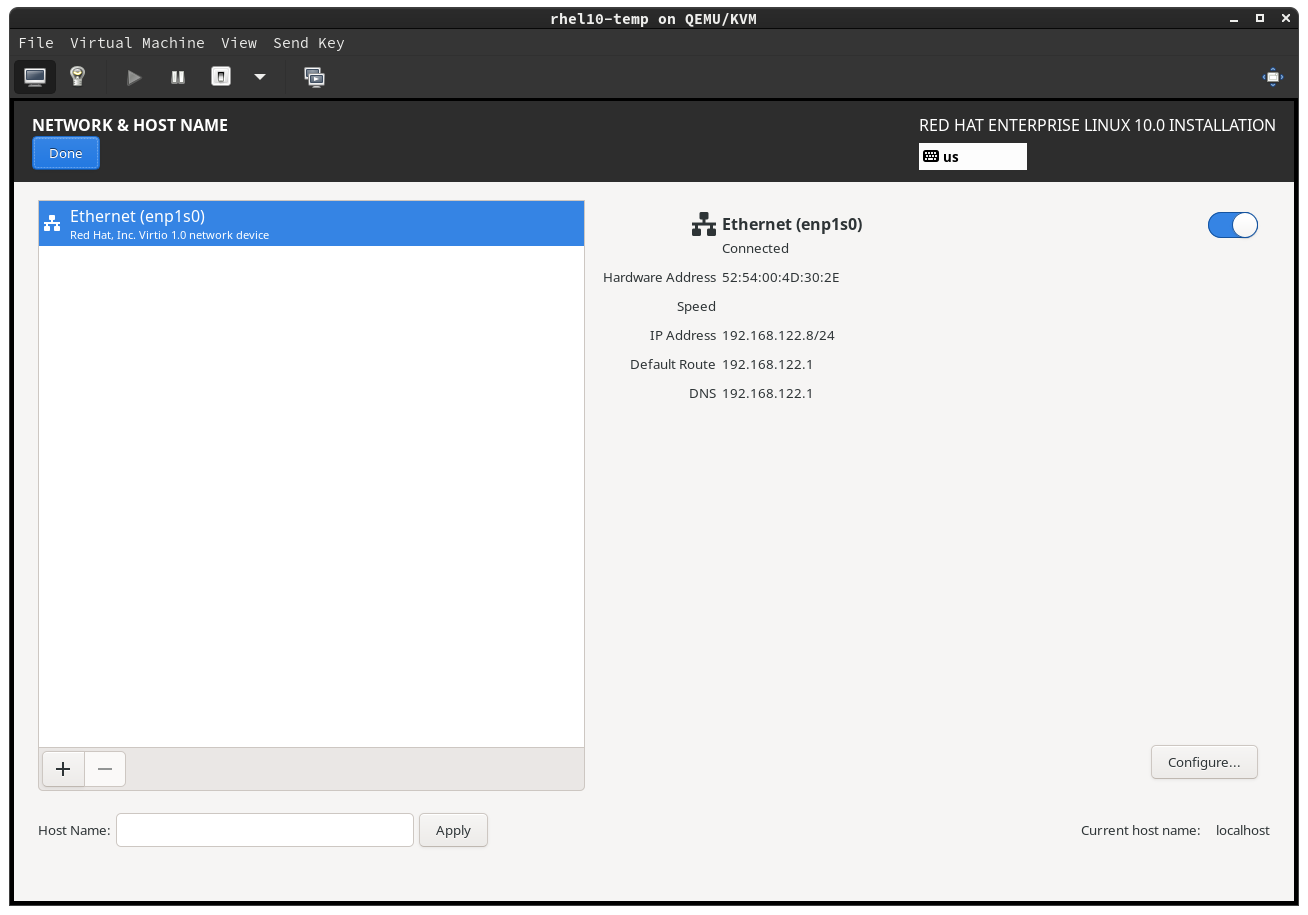Screen dimensions: 1308x915
Task: Show the graphical console view
Action: tap(35, 77)
